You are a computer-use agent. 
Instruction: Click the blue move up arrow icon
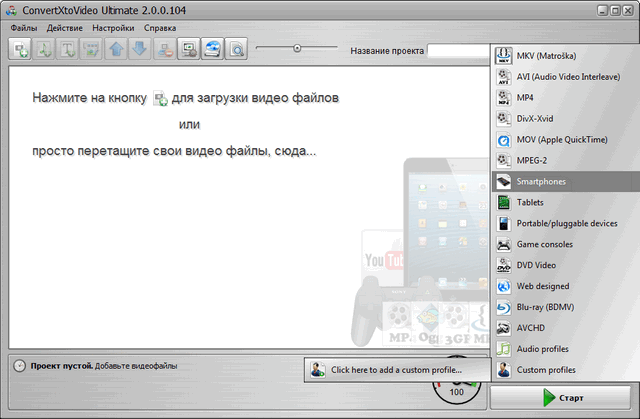115,49
